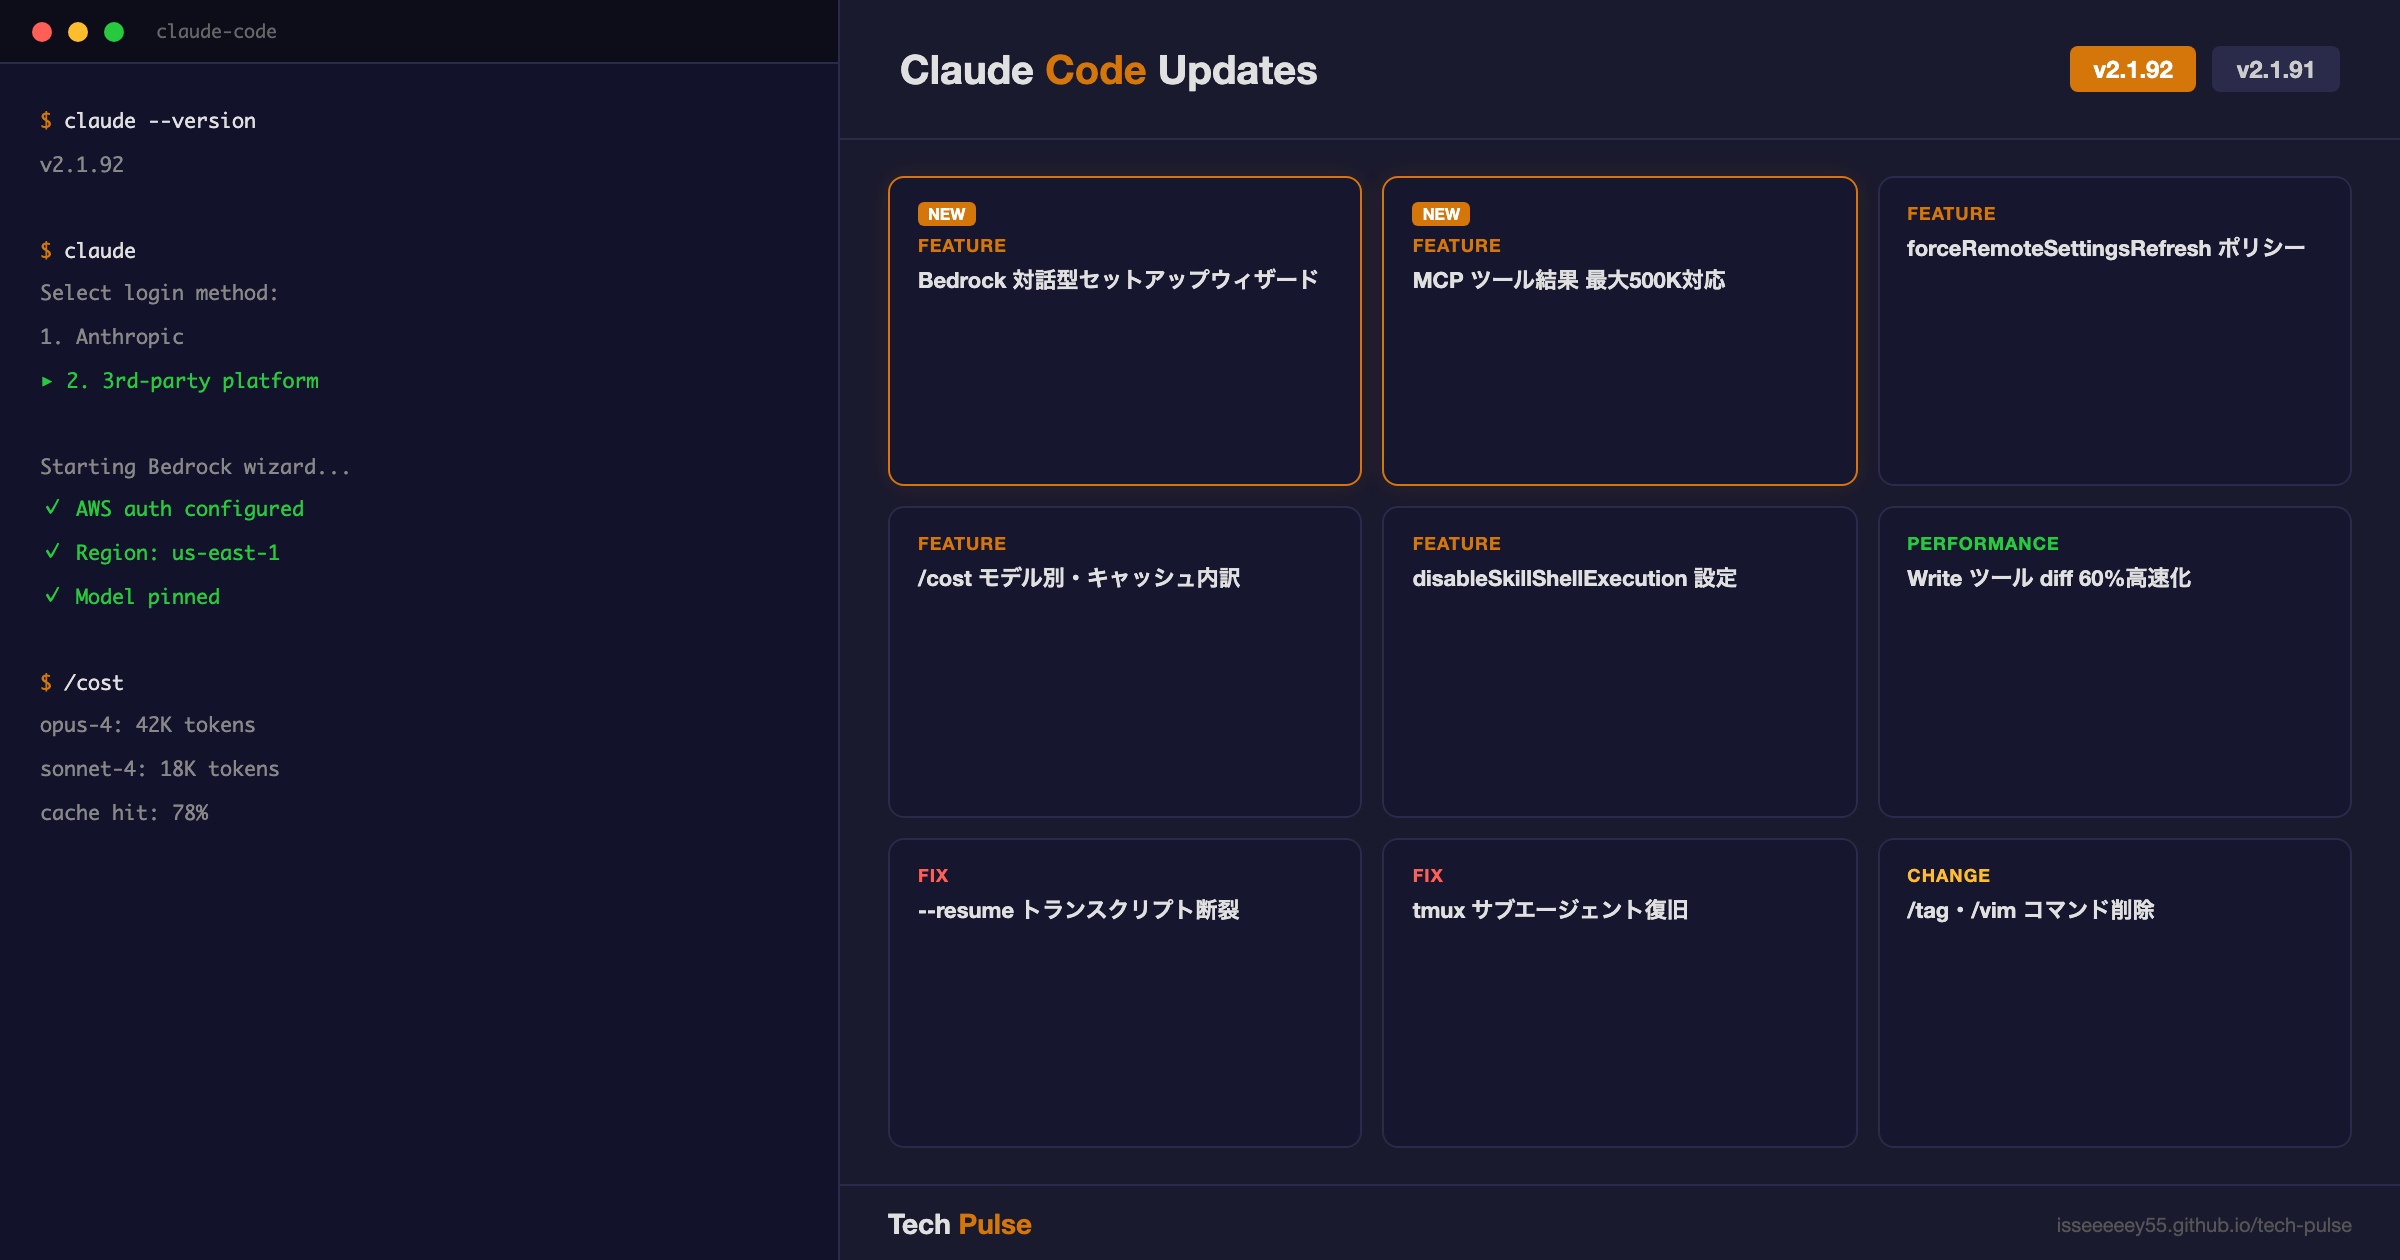Open the disableSkillShellExecution card
Viewport: 2400px width, 1260px height.
[x=1619, y=662]
